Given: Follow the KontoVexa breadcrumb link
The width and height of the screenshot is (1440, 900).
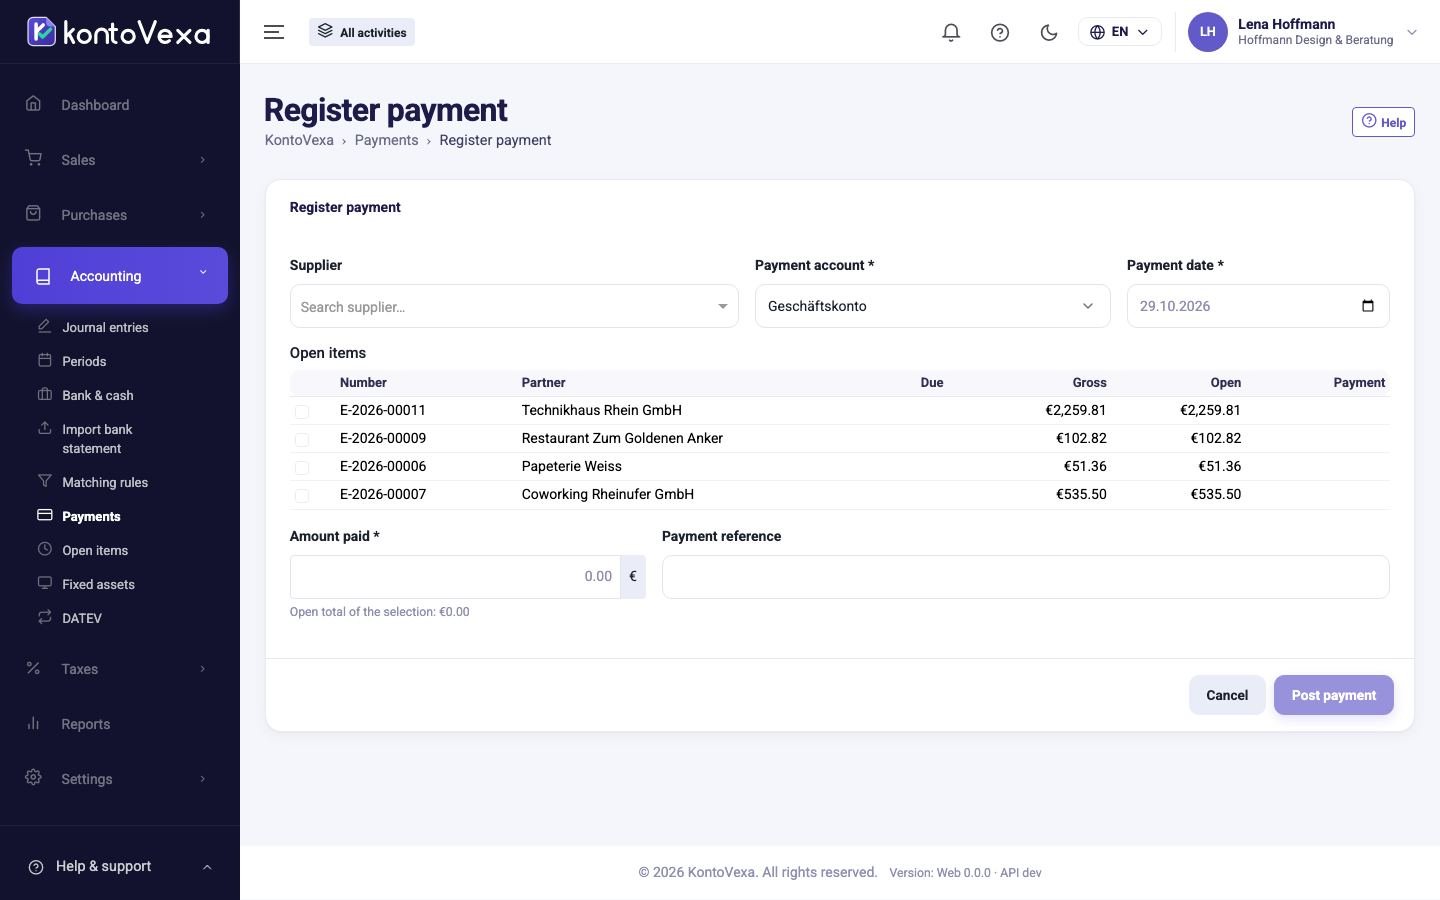Looking at the screenshot, I should 299,140.
